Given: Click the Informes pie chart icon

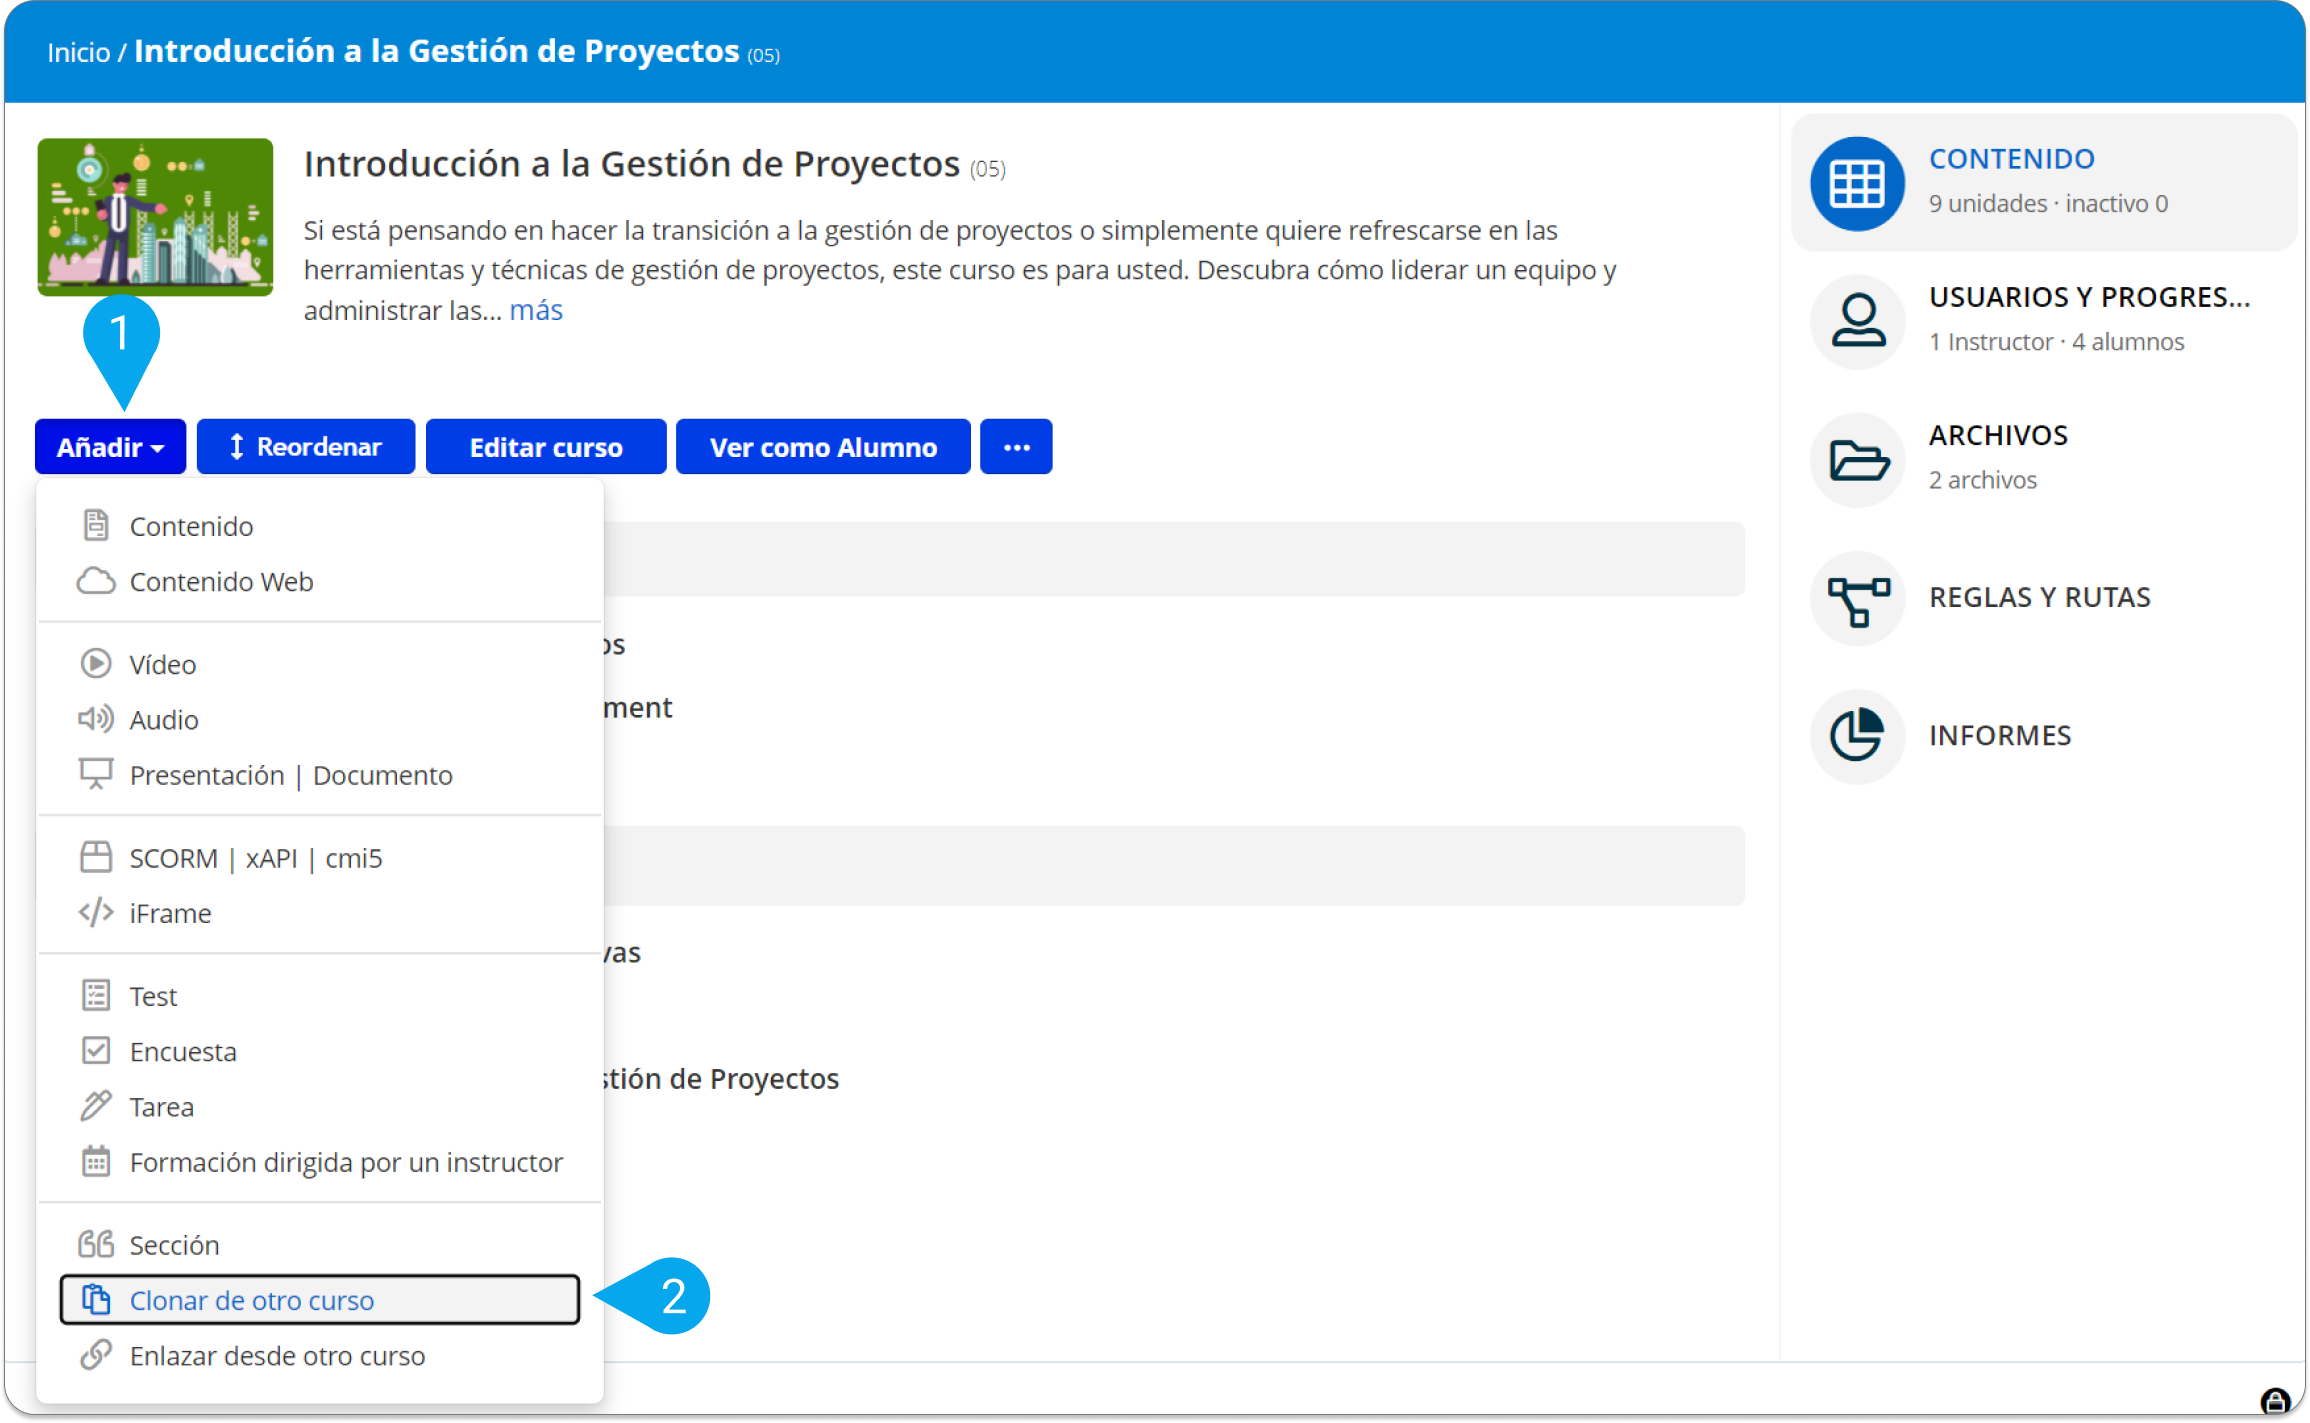Looking at the screenshot, I should (1857, 736).
